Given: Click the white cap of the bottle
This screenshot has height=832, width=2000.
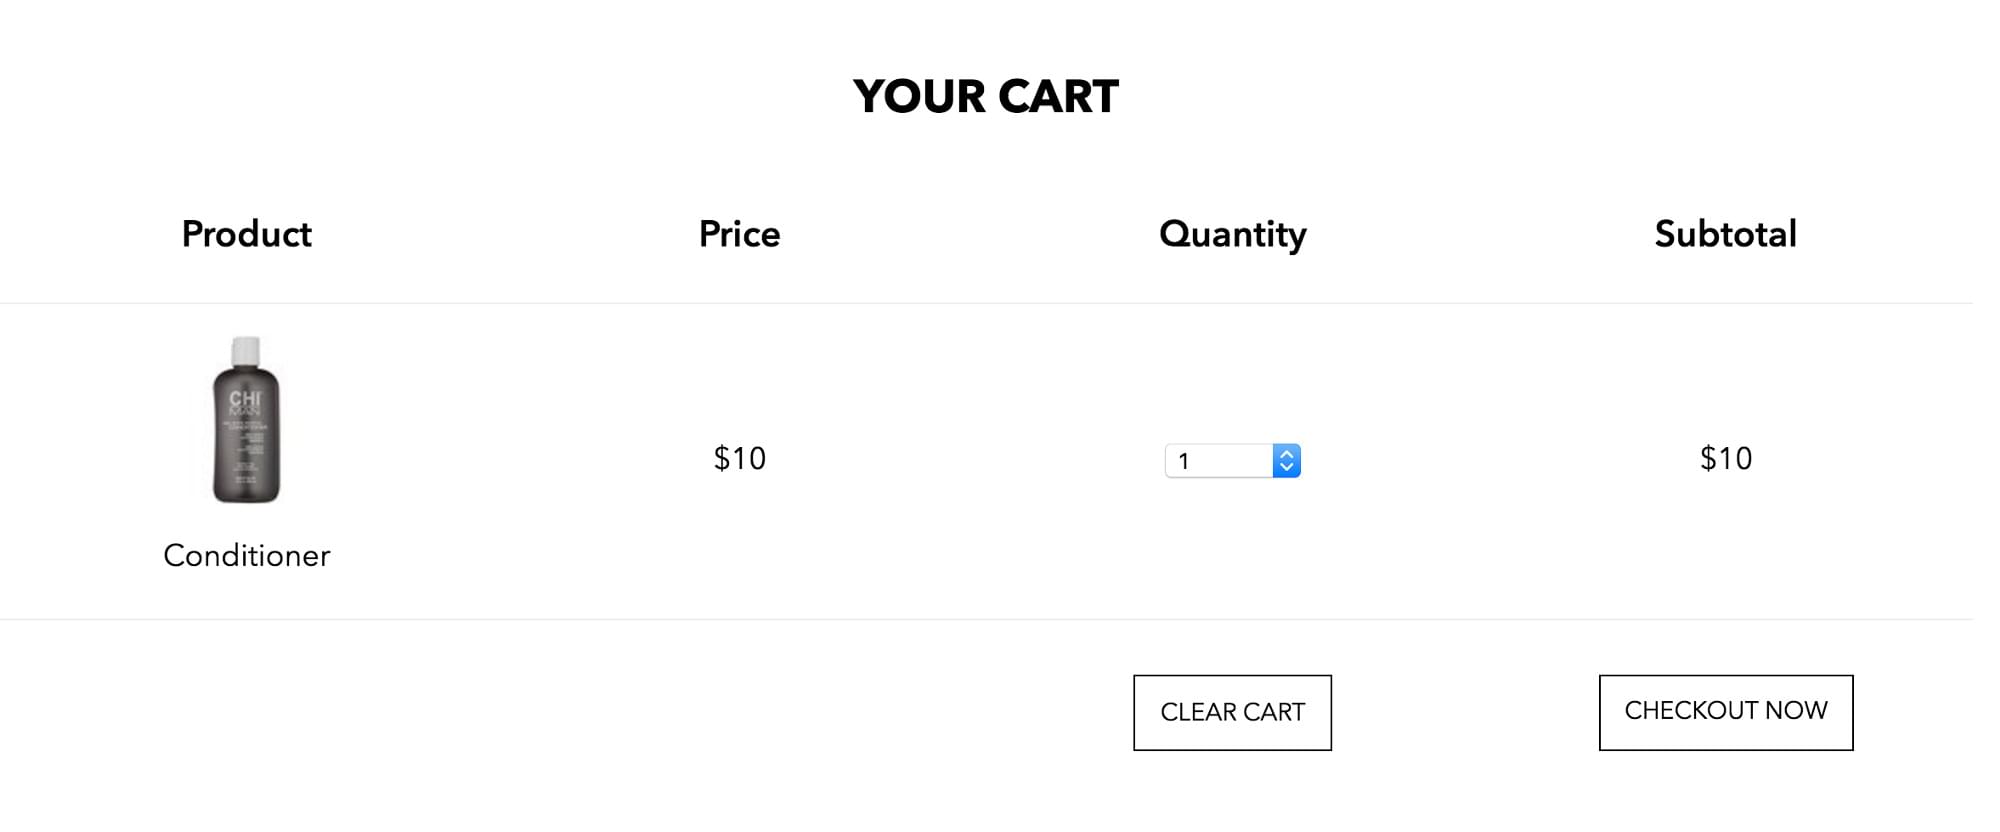Looking at the screenshot, I should pos(246,351).
